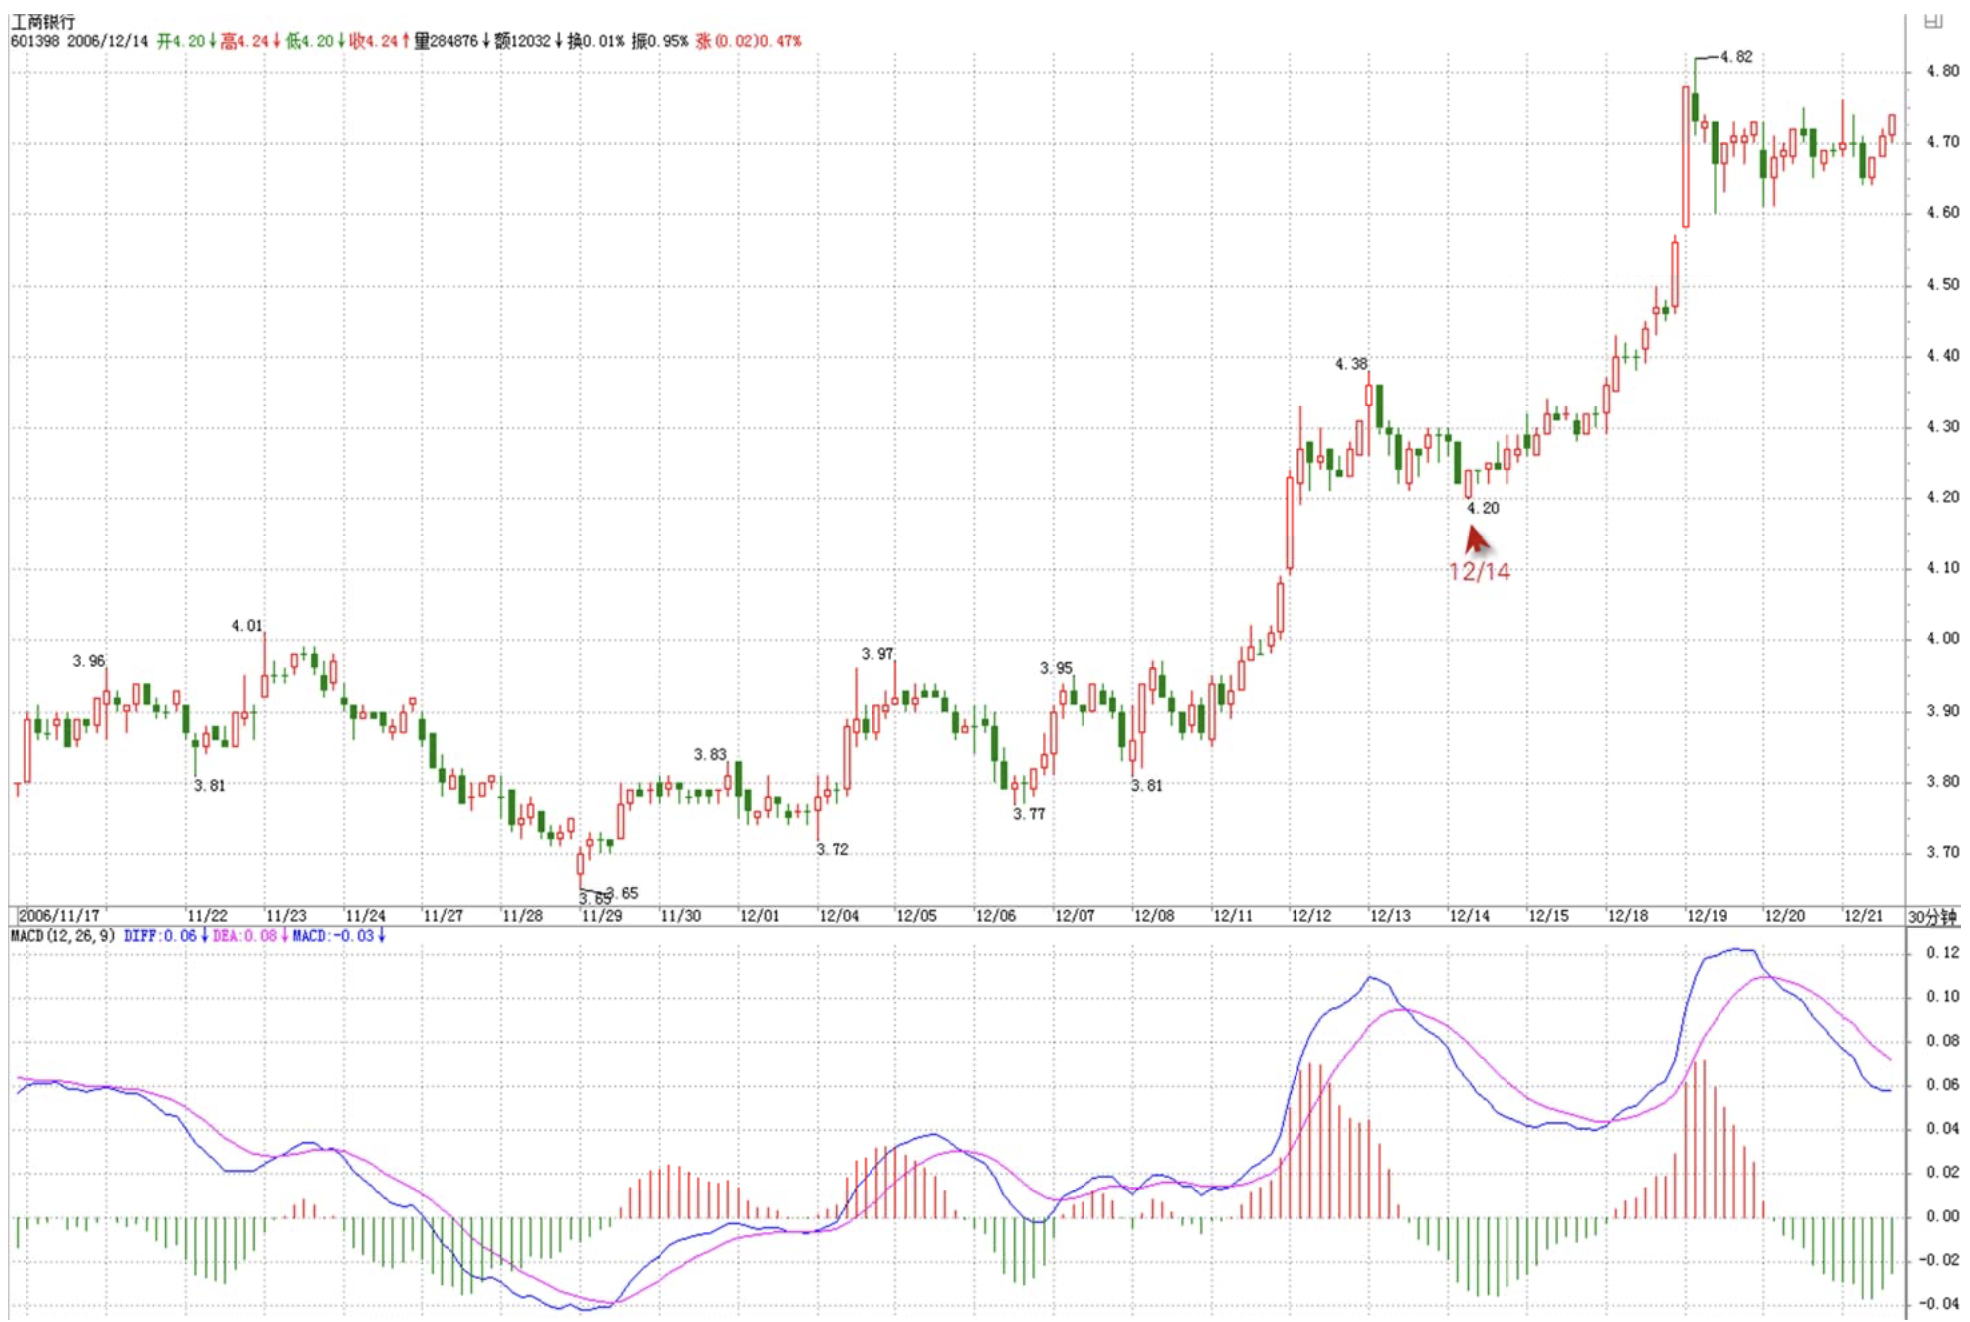The height and width of the screenshot is (1322, 1970).
Task: Click the DEA:0.08 value label
Action: pos(244,936)
